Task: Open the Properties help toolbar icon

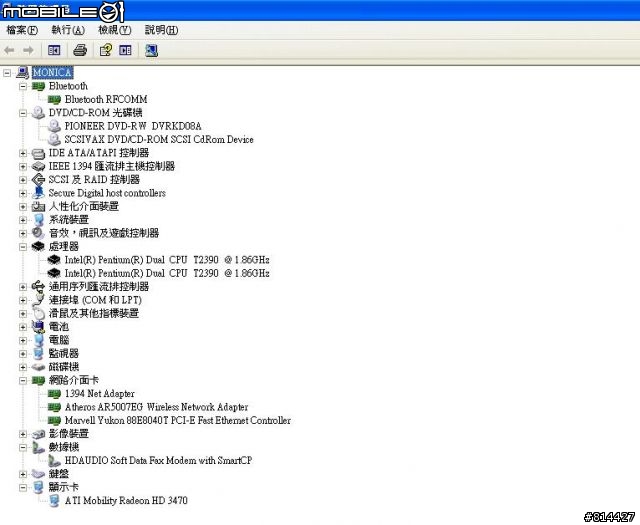Action: pos(106,50)
